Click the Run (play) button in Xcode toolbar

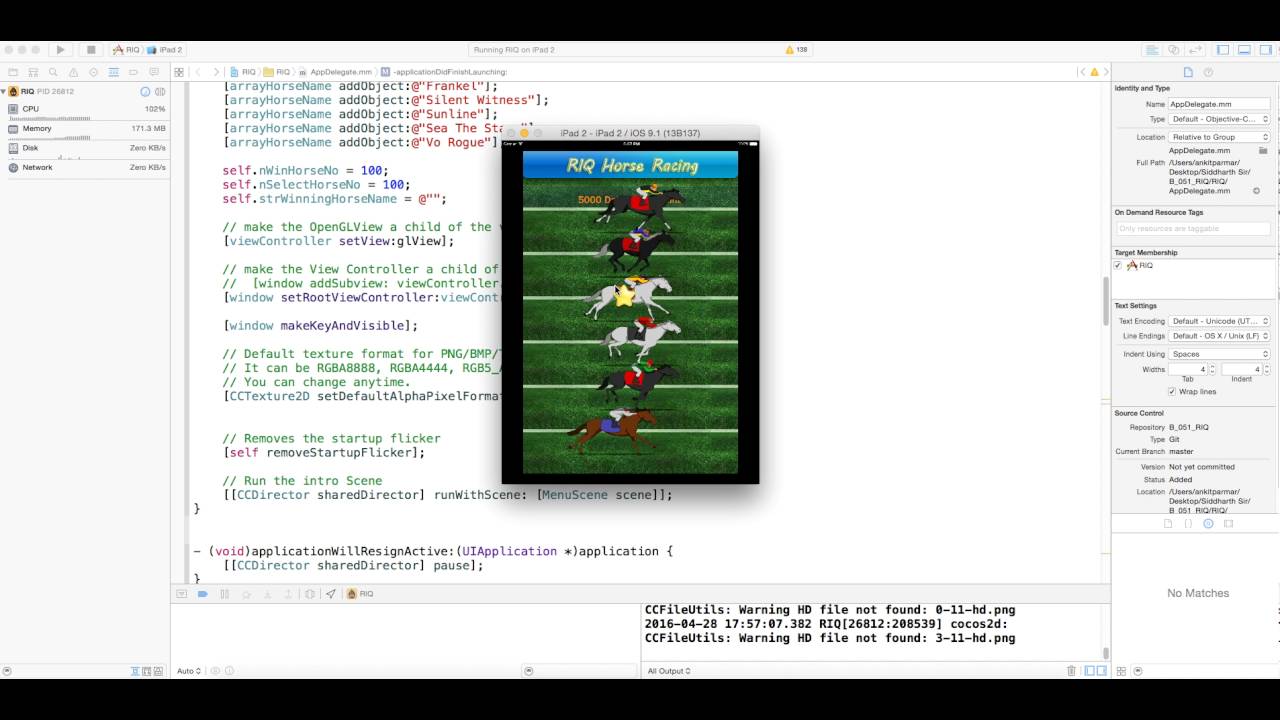coord(60,49)
